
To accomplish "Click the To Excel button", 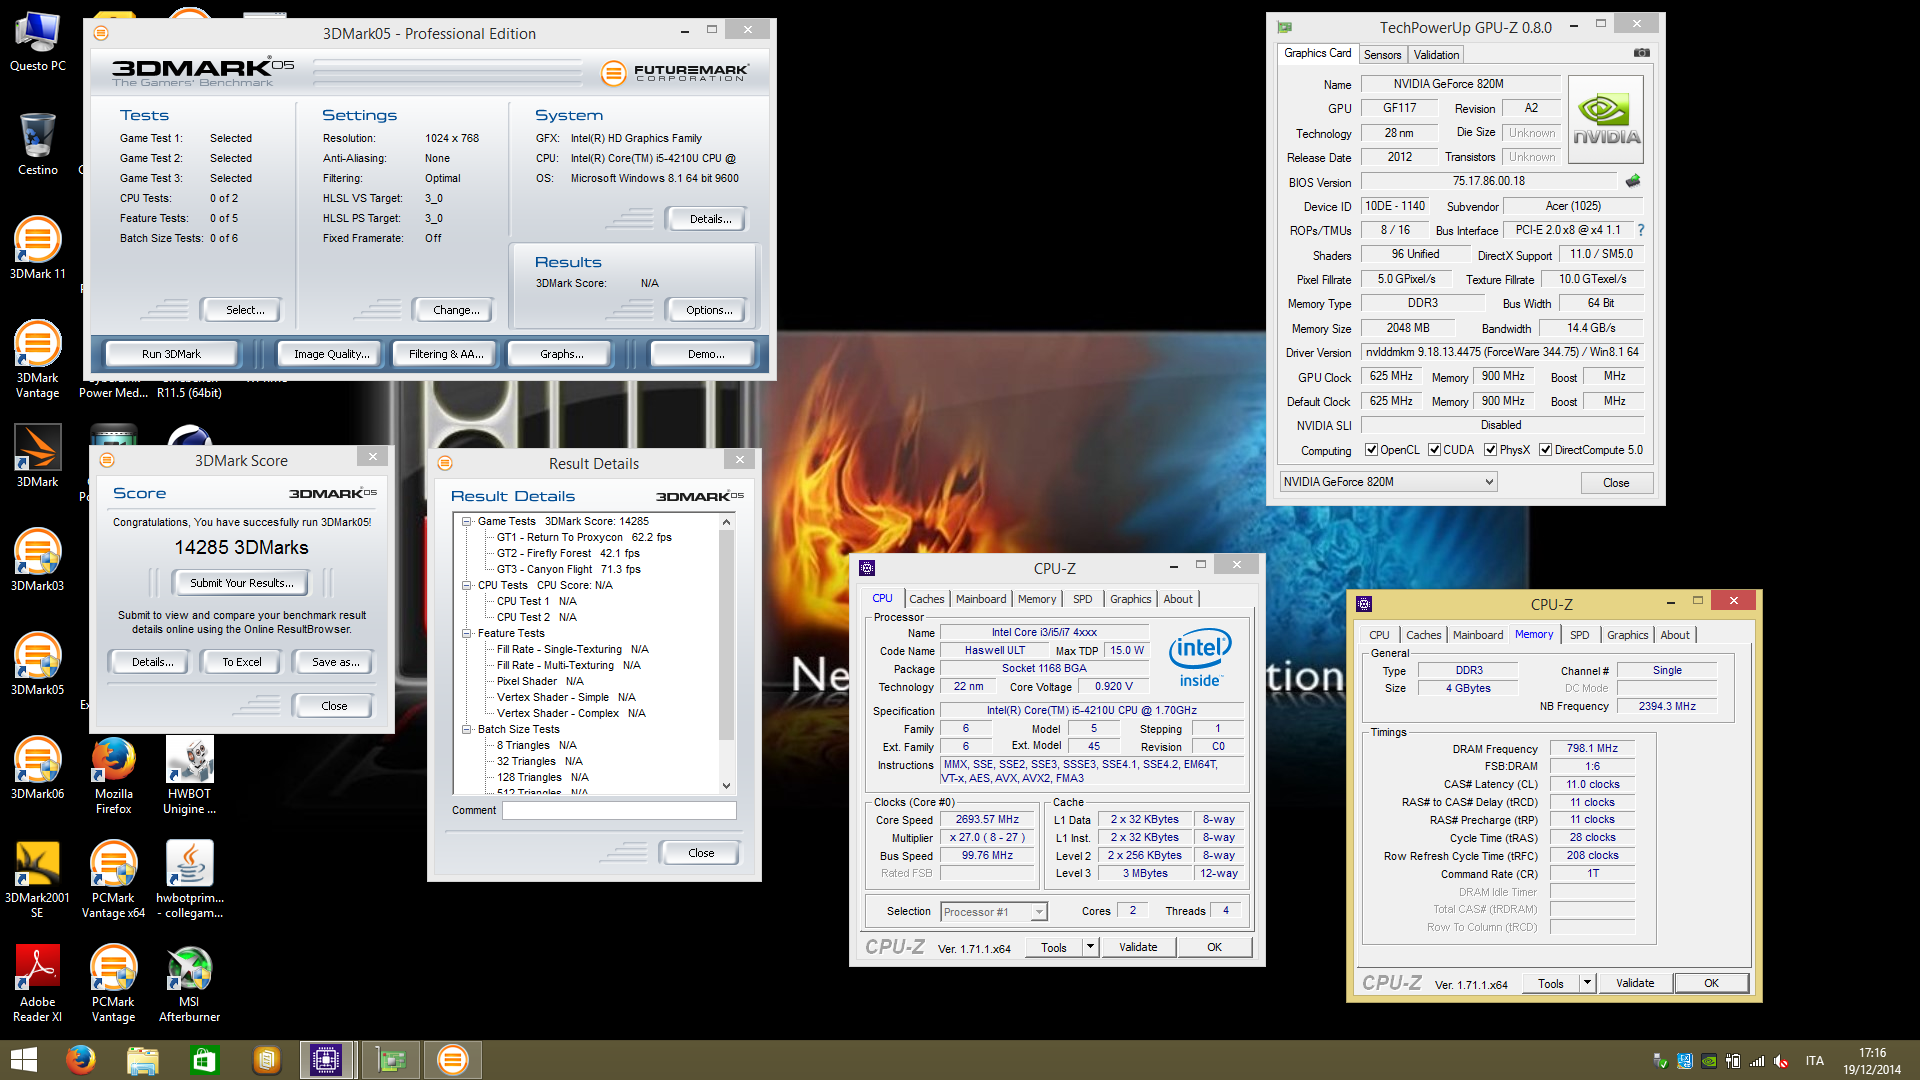I will (241, 662).
